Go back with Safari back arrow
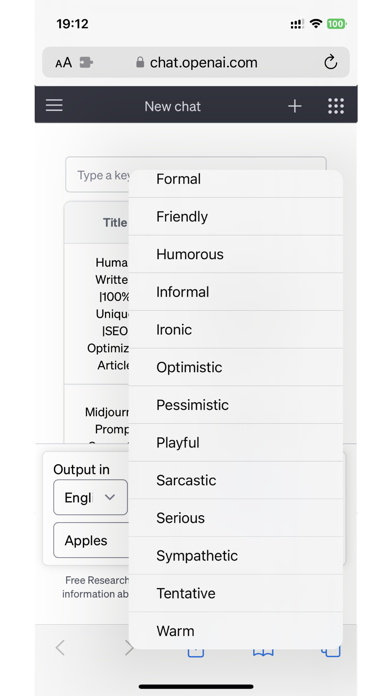The height and width of the screenshot is (696, 392). point(60,648)
